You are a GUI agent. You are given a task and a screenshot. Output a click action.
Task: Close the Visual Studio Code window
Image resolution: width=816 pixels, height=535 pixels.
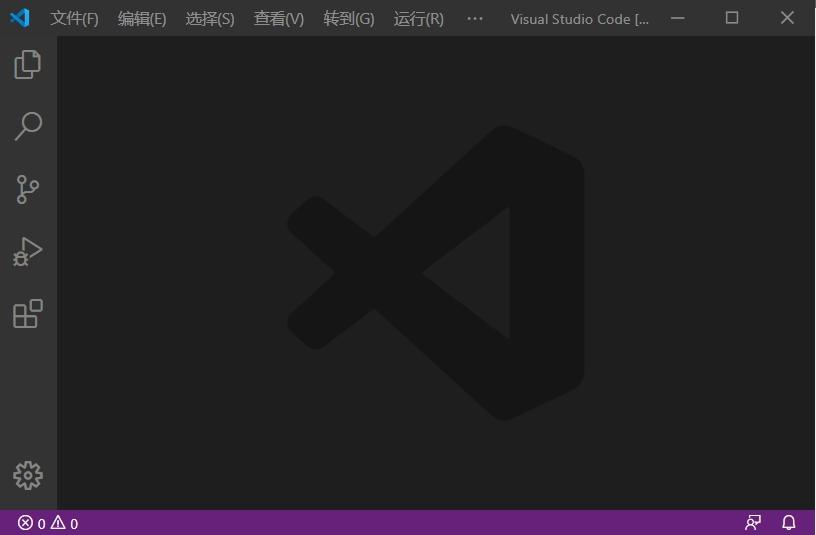click(x=787, y=18)
